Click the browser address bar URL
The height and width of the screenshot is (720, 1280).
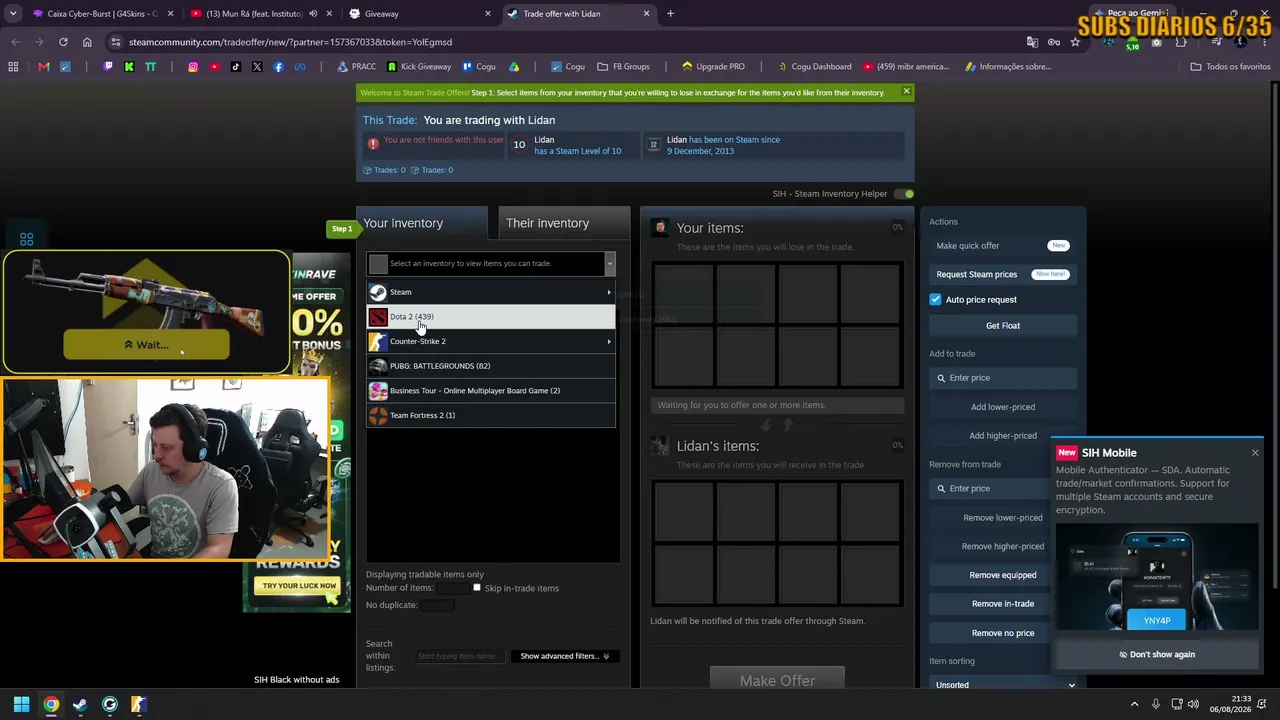(x=290, y=42)
